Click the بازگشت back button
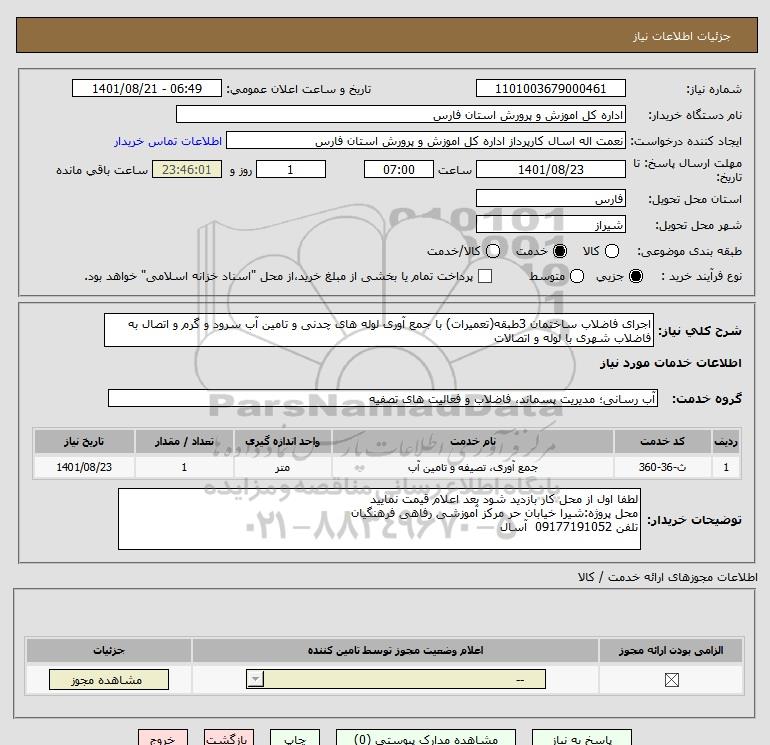The image size is (770, 745). coord(229,738)
